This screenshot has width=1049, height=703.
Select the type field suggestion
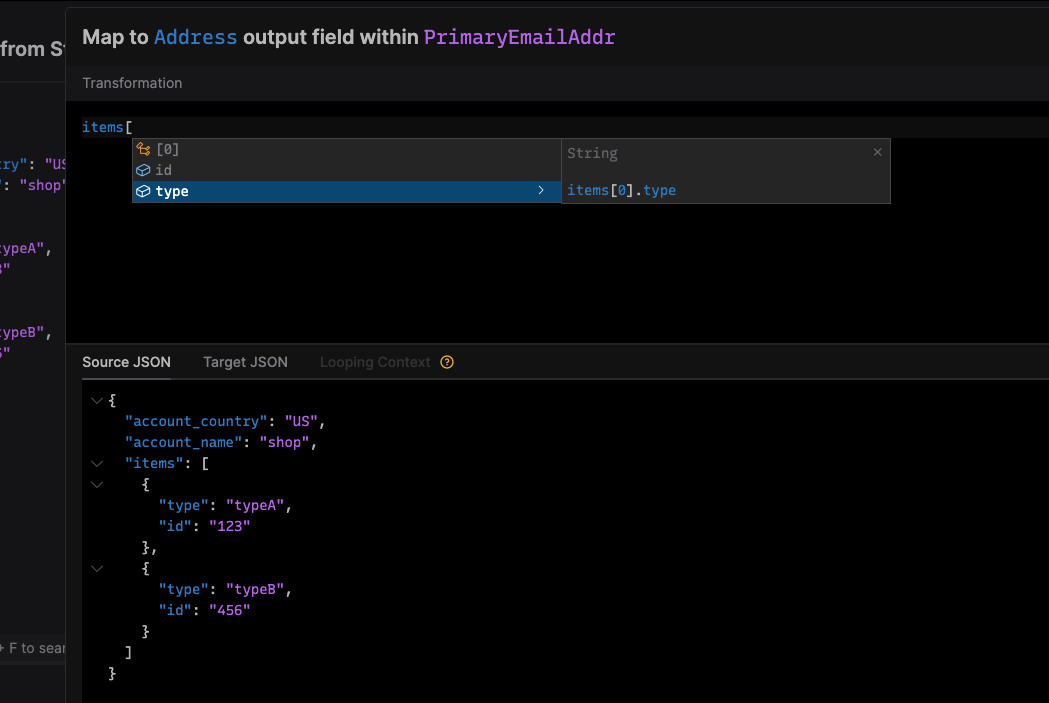coord(346,191)
